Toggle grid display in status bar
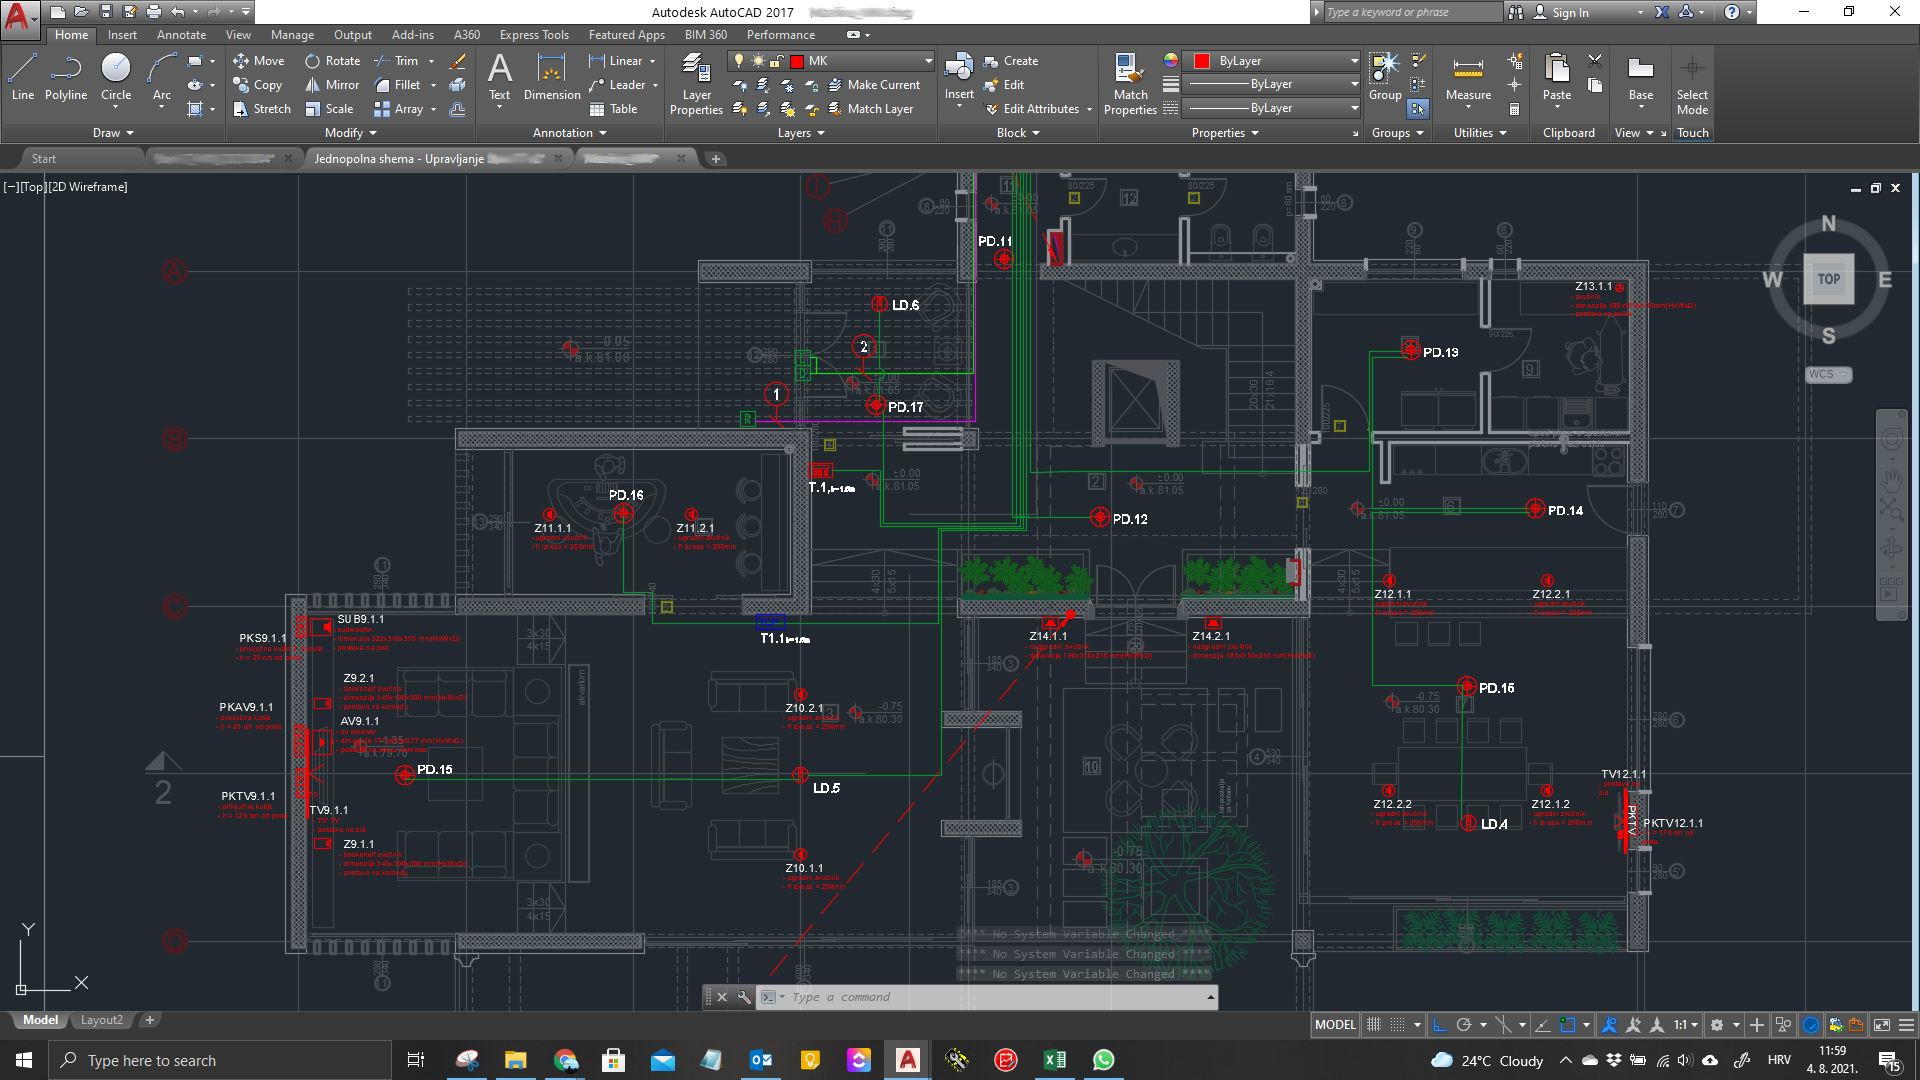Viewport: 1920px width, 1080px height. [1374, 1025]
